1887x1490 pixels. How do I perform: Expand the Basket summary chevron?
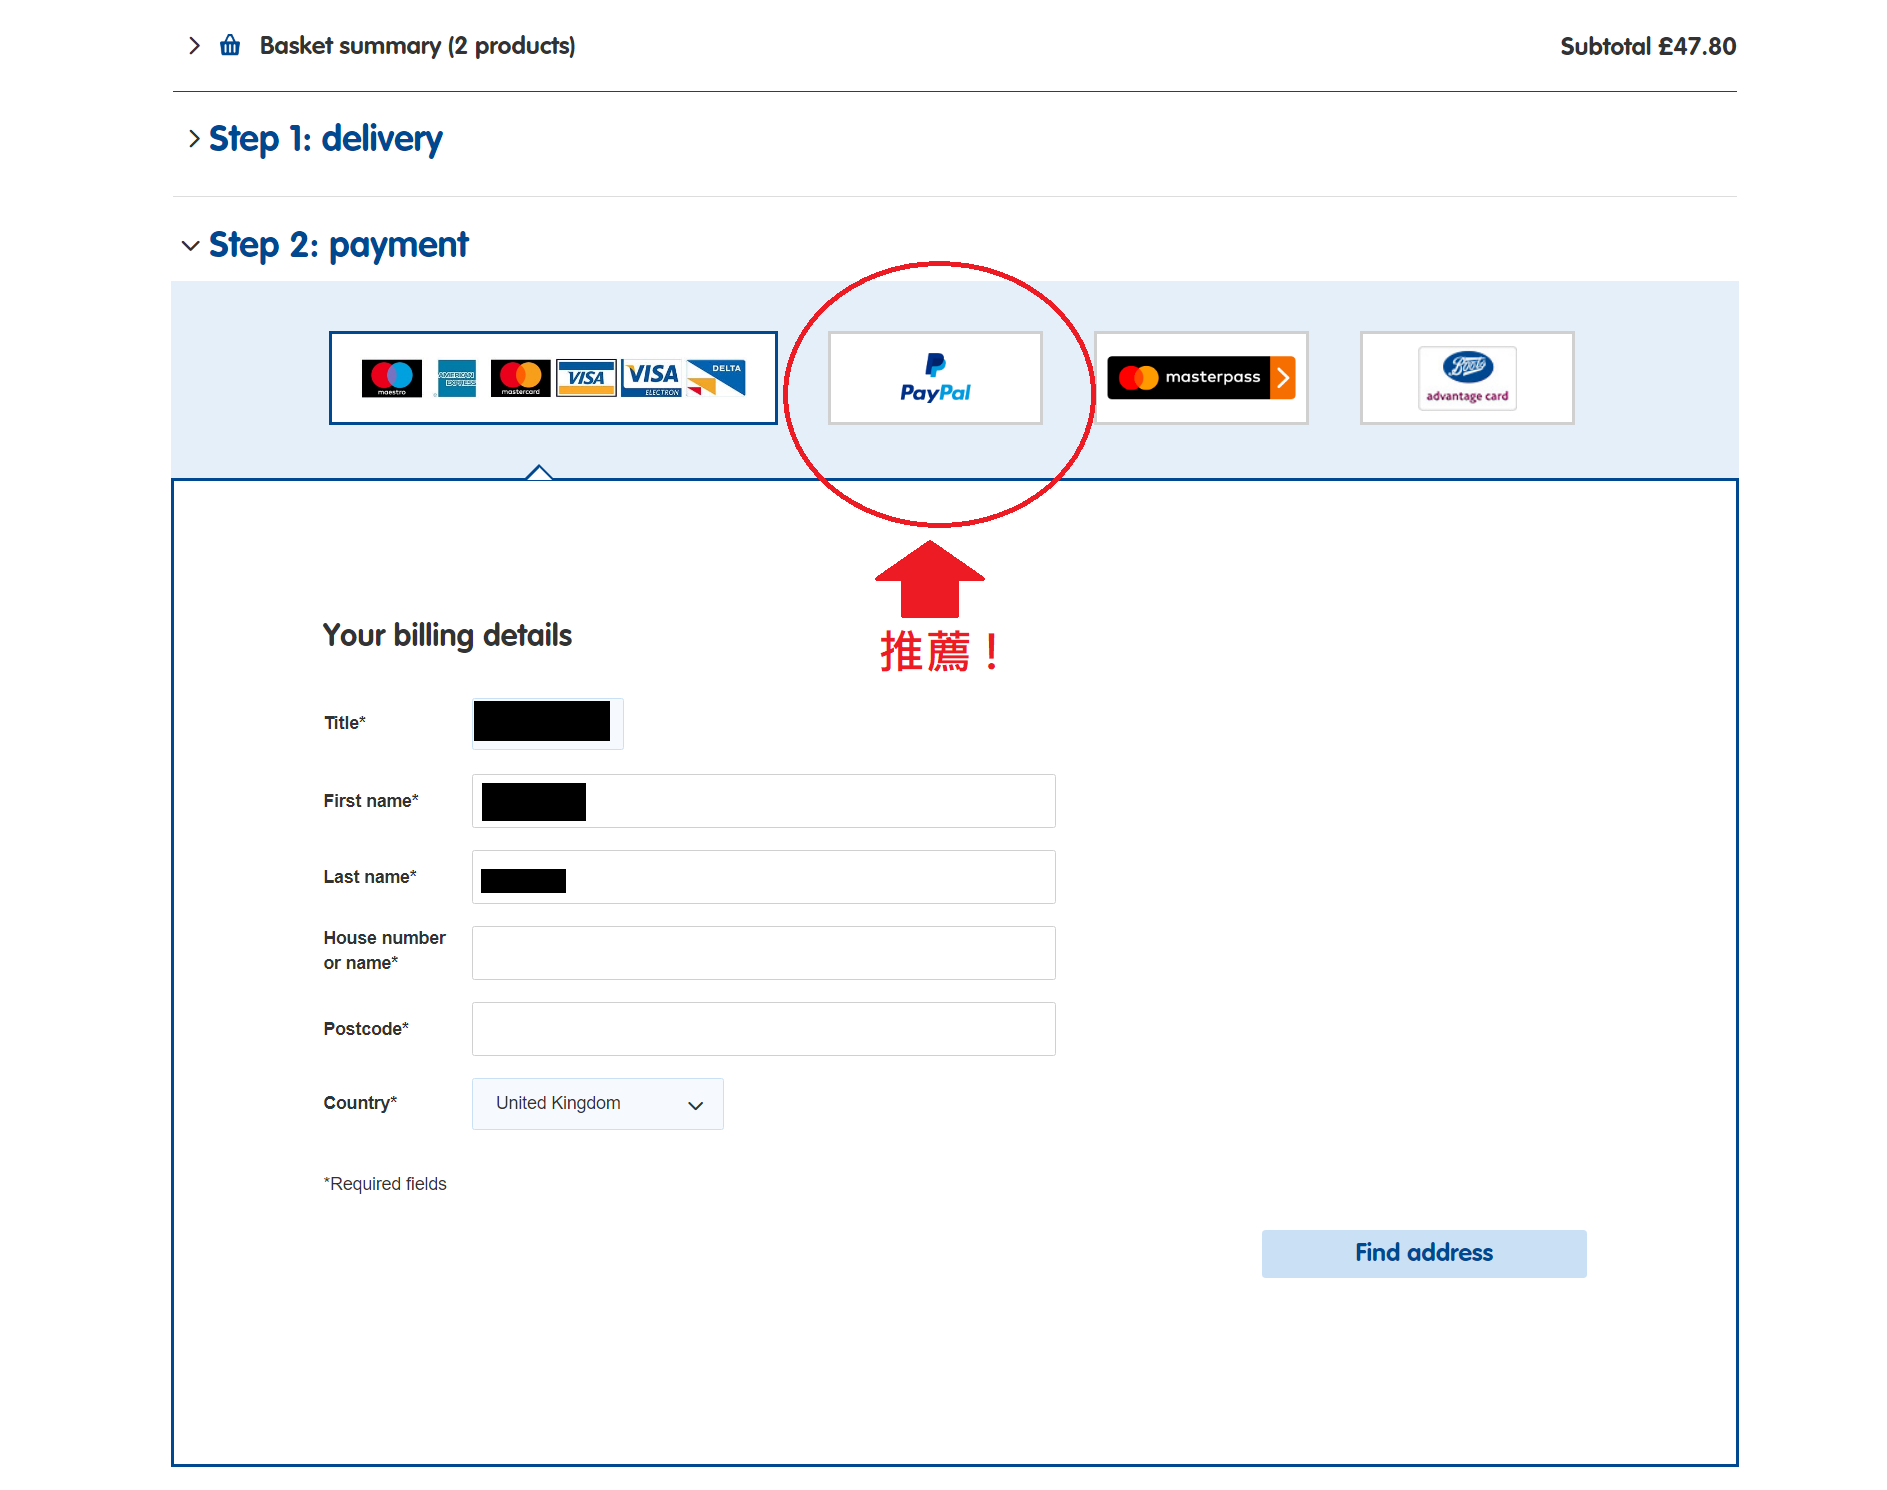point(194,46)
